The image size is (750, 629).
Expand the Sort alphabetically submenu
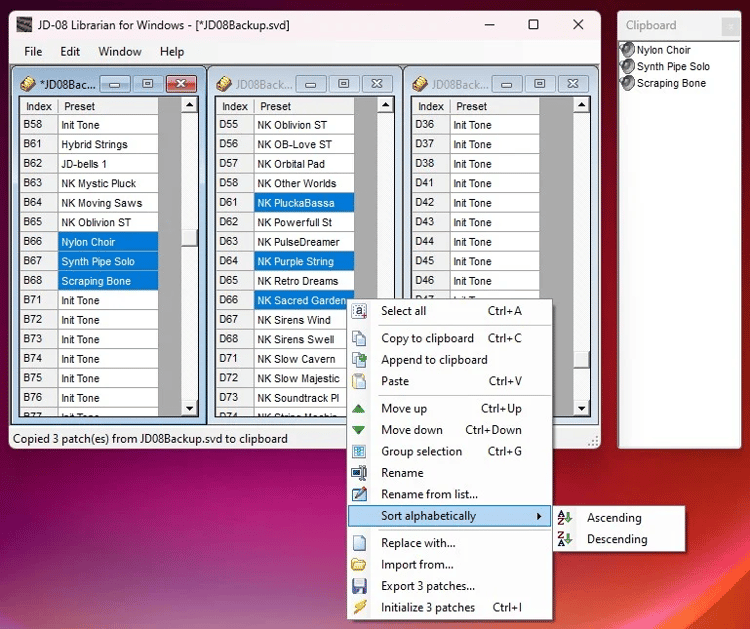450,516
